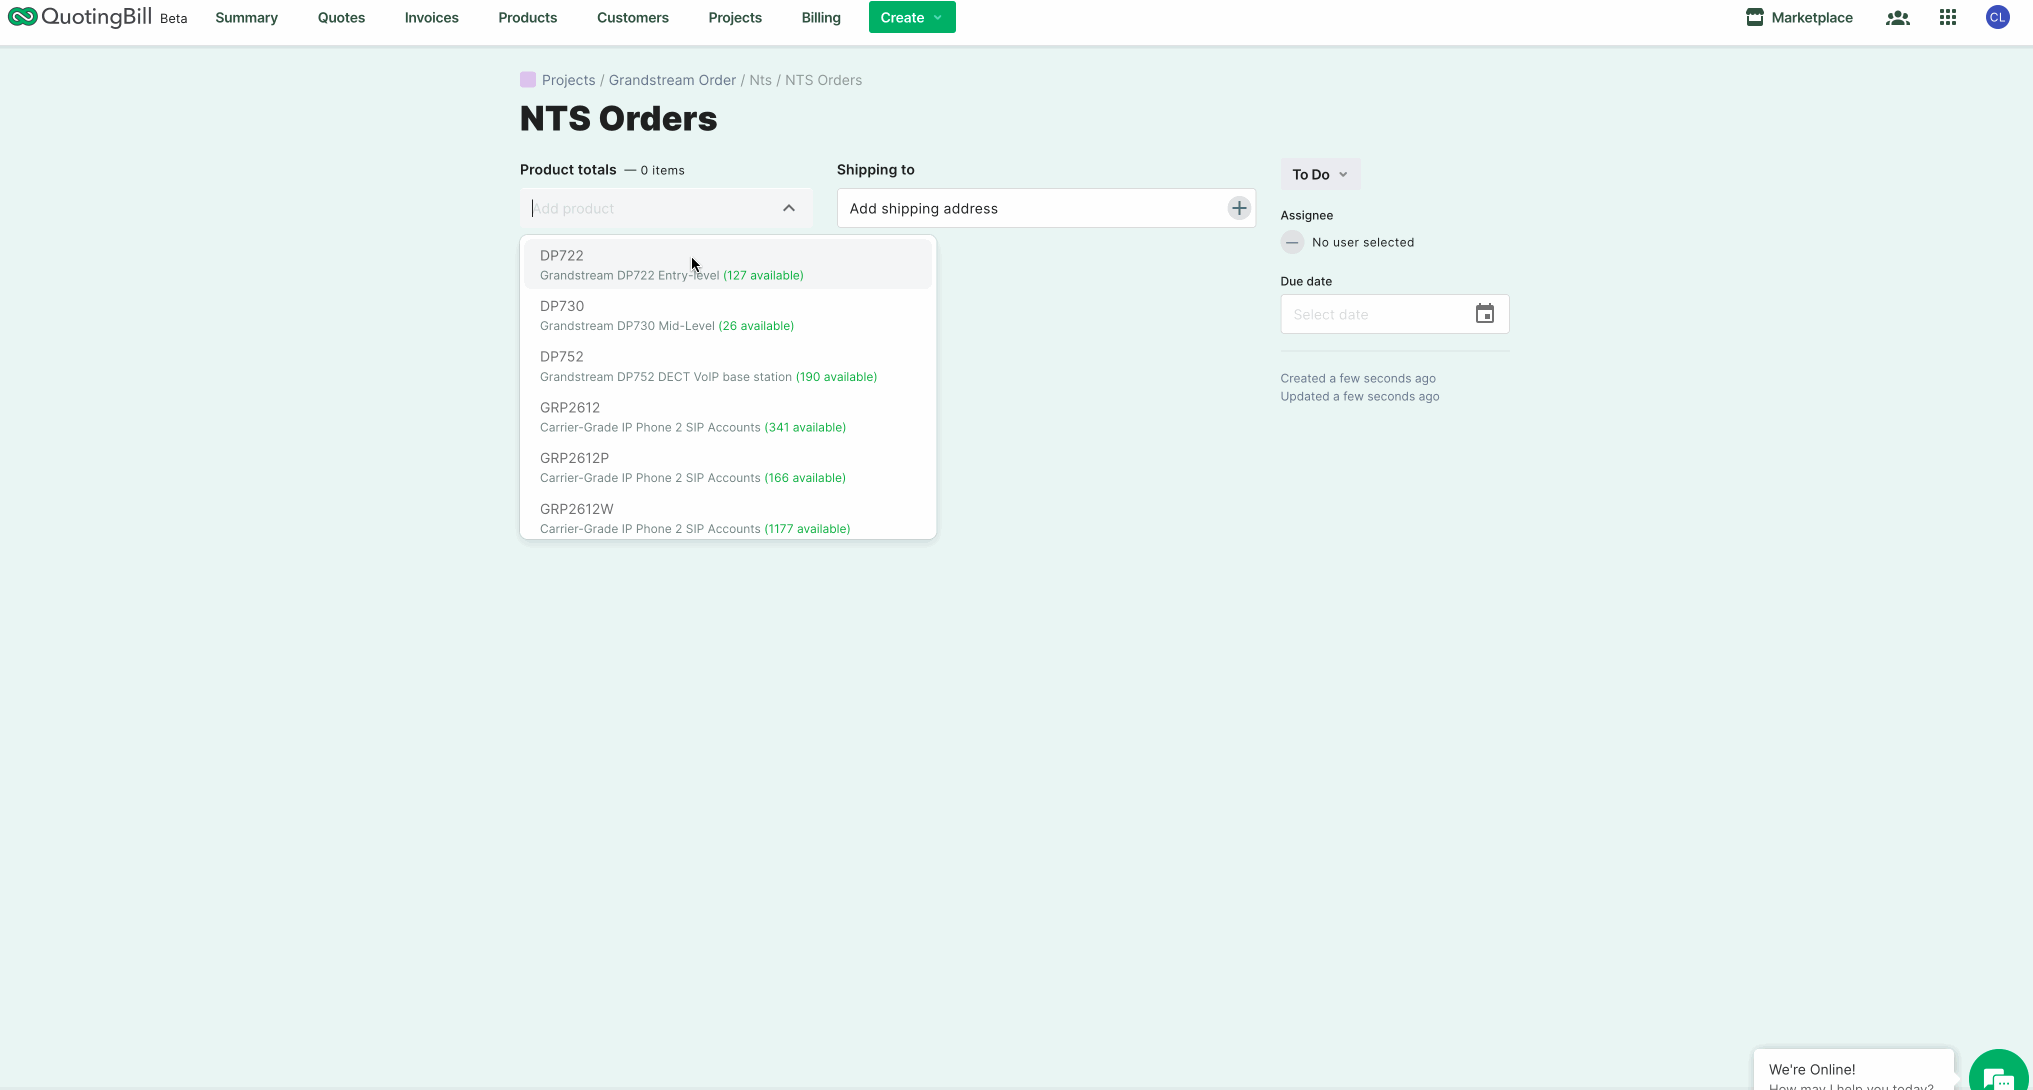
Task: Click the purple project color square
Action: click(x=528, y=80)
